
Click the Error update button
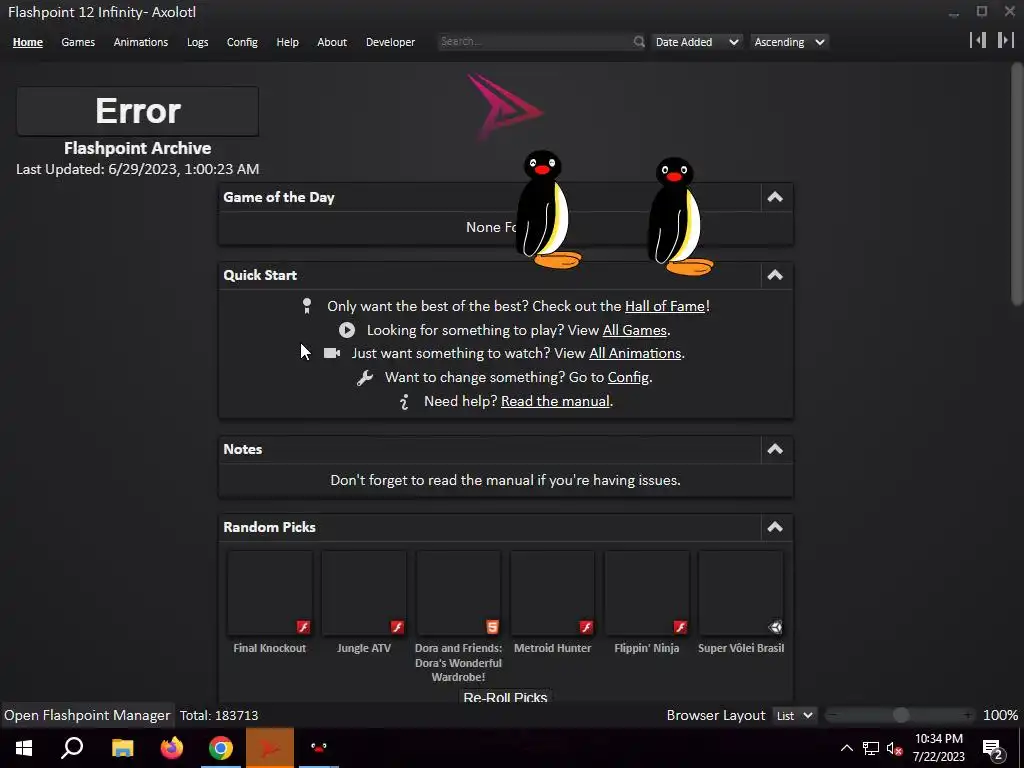(138, 111)
